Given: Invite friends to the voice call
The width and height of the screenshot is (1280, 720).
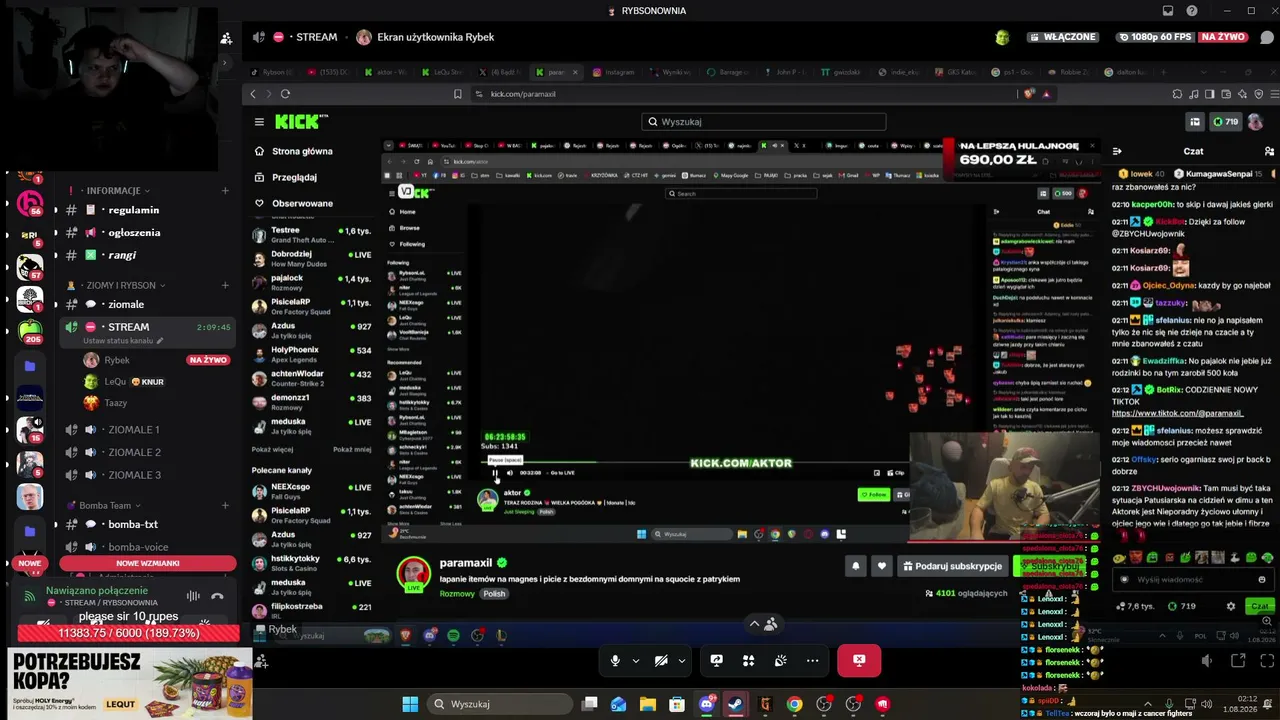Looking at the screenshot, I should click(x=261, y=661).
